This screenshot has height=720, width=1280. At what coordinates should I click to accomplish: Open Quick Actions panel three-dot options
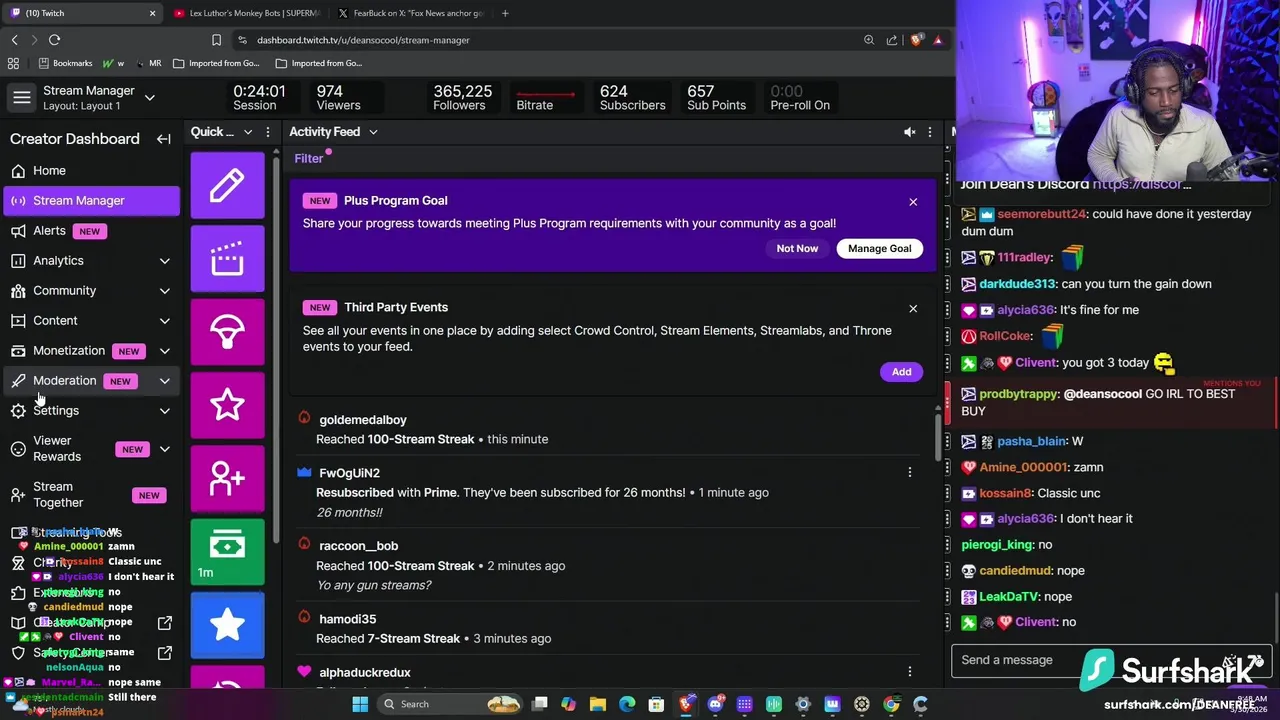point(267,132)
